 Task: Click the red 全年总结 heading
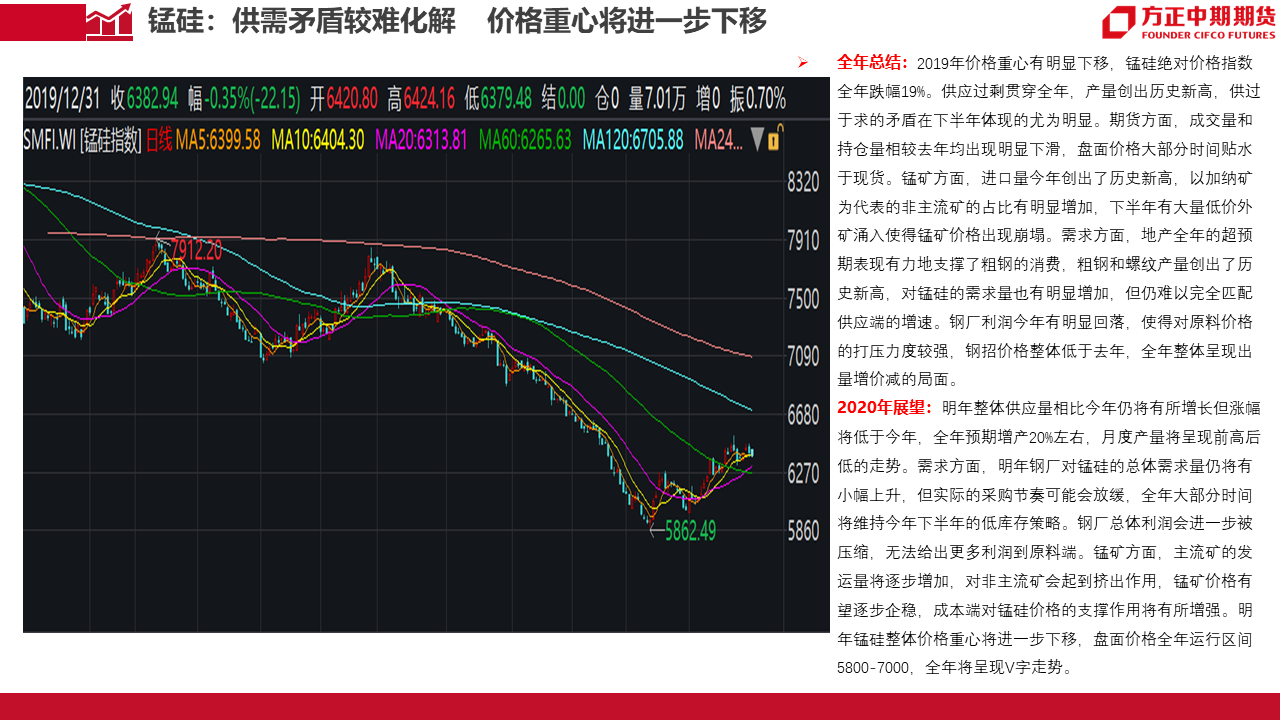click(x=873, y=62)
